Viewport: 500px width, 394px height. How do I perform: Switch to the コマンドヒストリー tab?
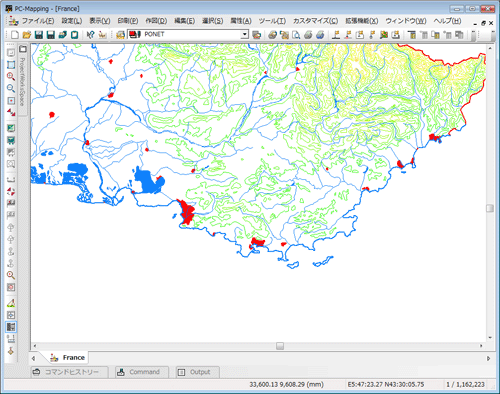click(x=69, y=372)
